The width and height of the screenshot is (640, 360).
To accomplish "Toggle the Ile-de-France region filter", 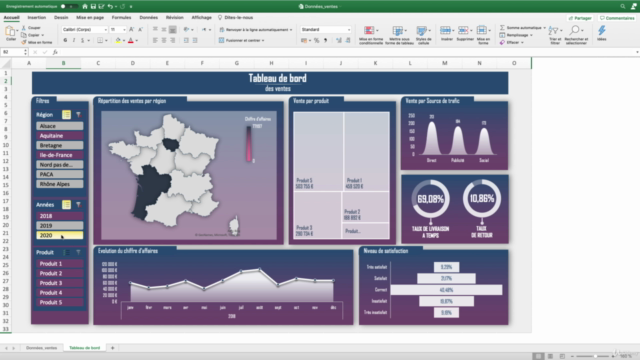I will [x=60, y=155].
